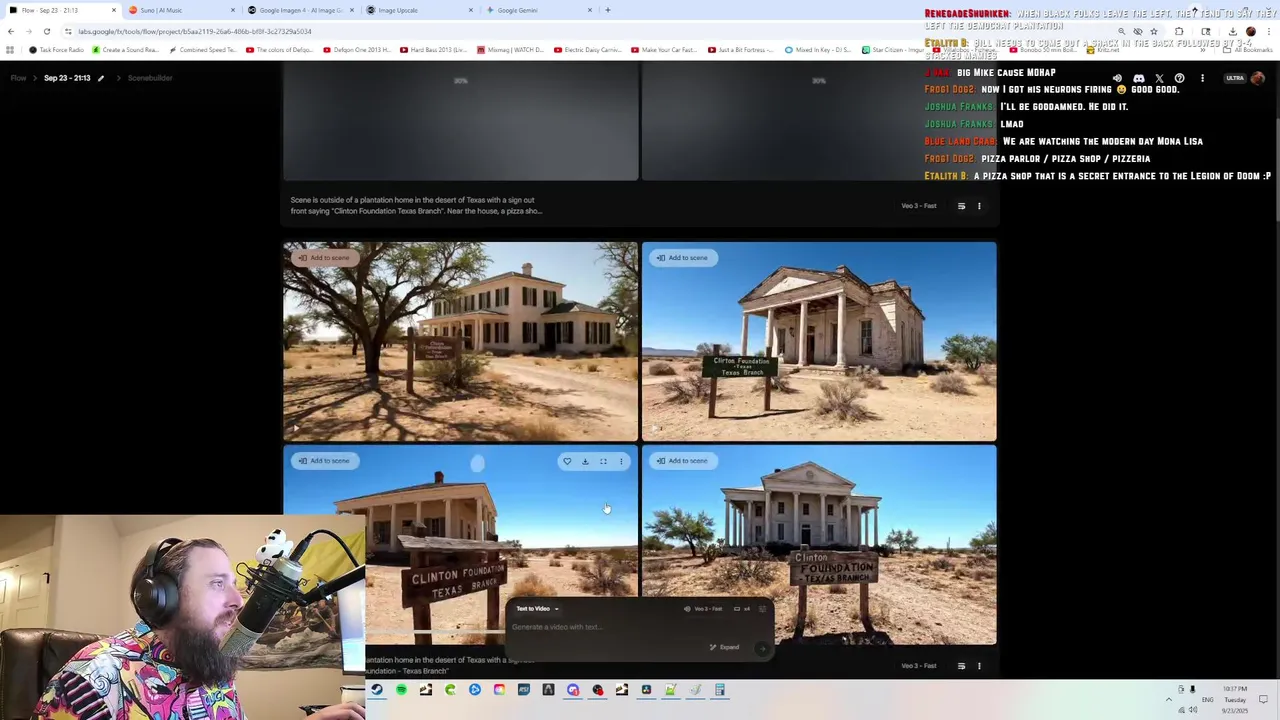
Task: Open three-dot menu in upper results row
Action: click(979, 206)
